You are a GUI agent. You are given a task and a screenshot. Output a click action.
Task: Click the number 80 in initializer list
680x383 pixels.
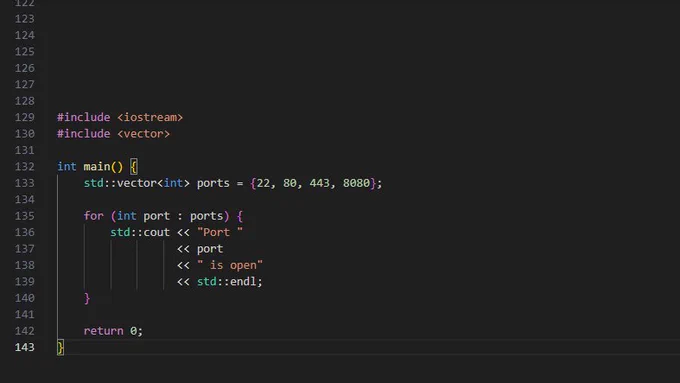click(290, 183)
